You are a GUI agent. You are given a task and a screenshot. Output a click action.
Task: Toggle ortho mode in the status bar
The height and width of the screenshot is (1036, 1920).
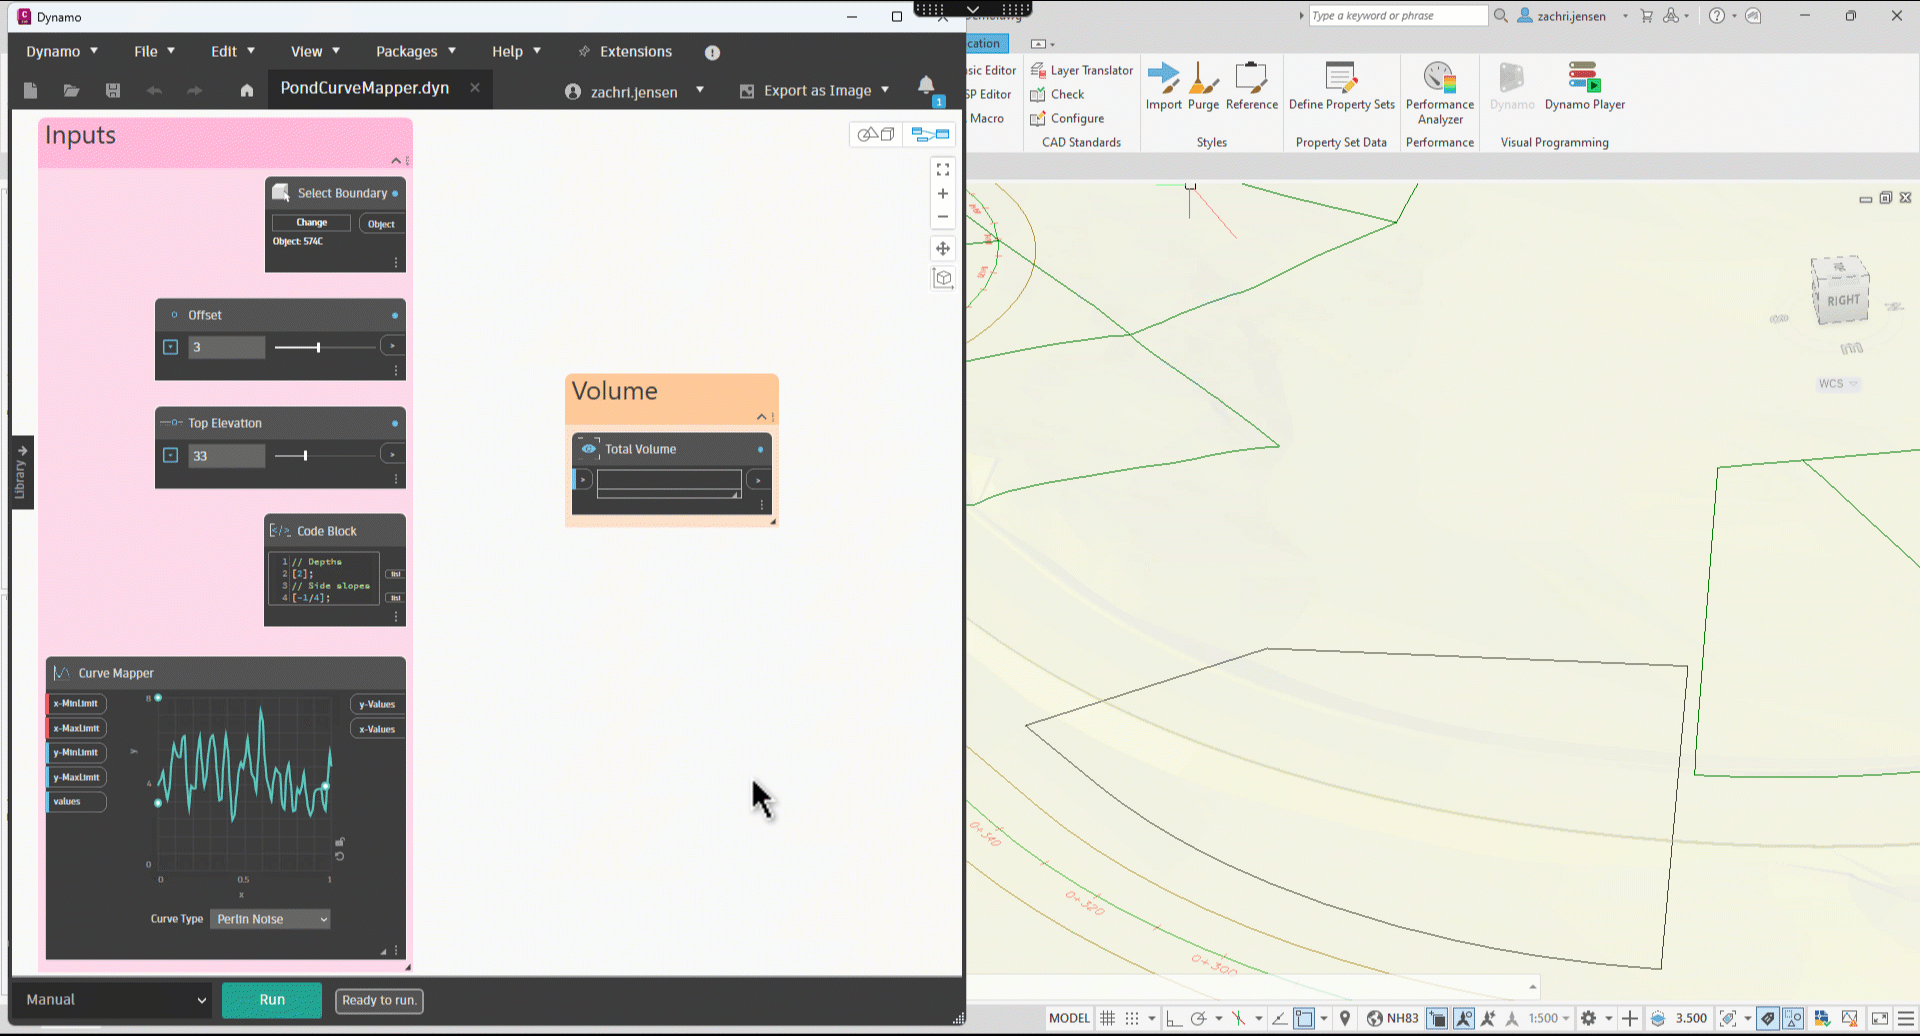pyautogui.click(x=1174, y=1019)
